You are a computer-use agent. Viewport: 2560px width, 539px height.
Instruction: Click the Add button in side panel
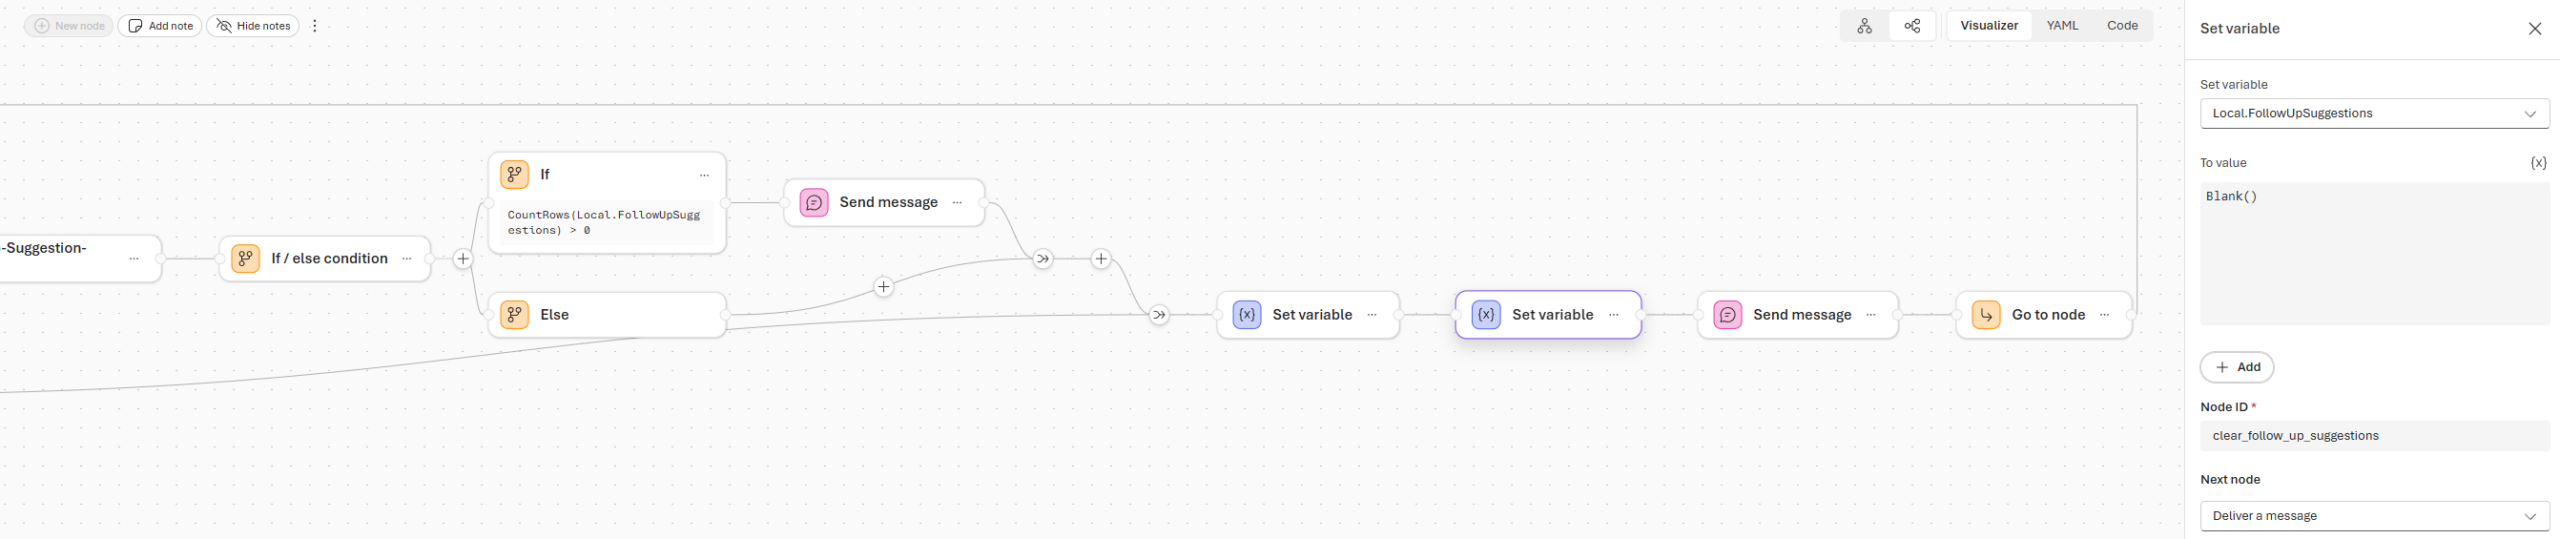2237,367
